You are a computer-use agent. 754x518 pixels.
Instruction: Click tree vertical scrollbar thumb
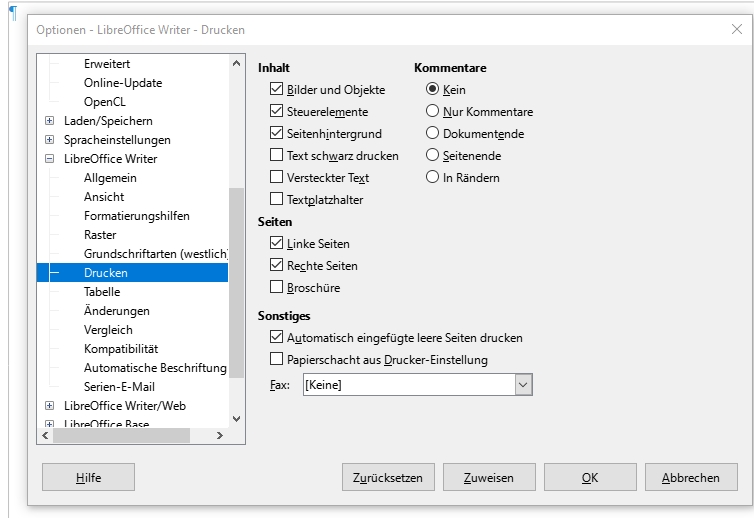pyautogui.click(x=236, y=282)
